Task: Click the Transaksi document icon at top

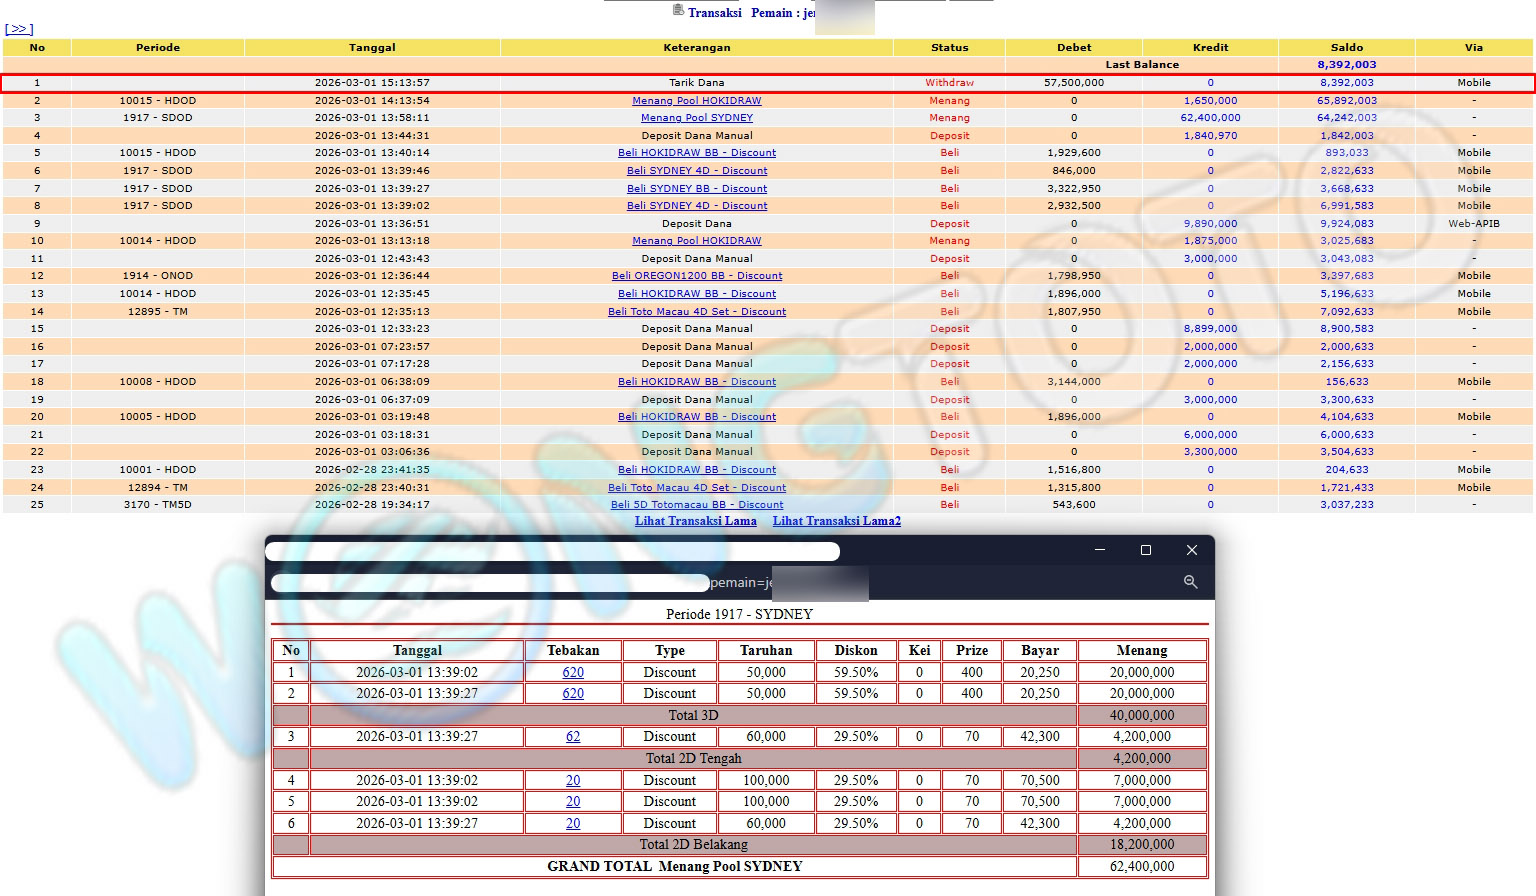Action: 679,11
